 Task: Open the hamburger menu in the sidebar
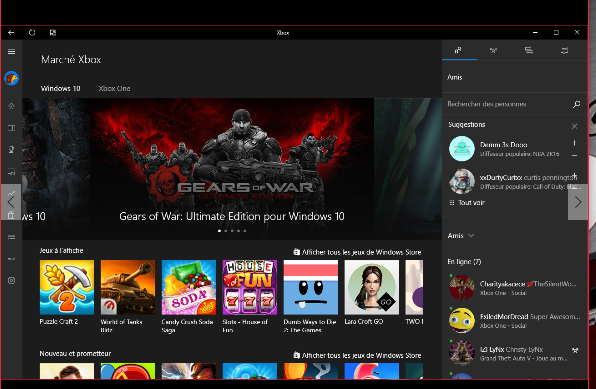pyautogui.click(x=11, y=51)
